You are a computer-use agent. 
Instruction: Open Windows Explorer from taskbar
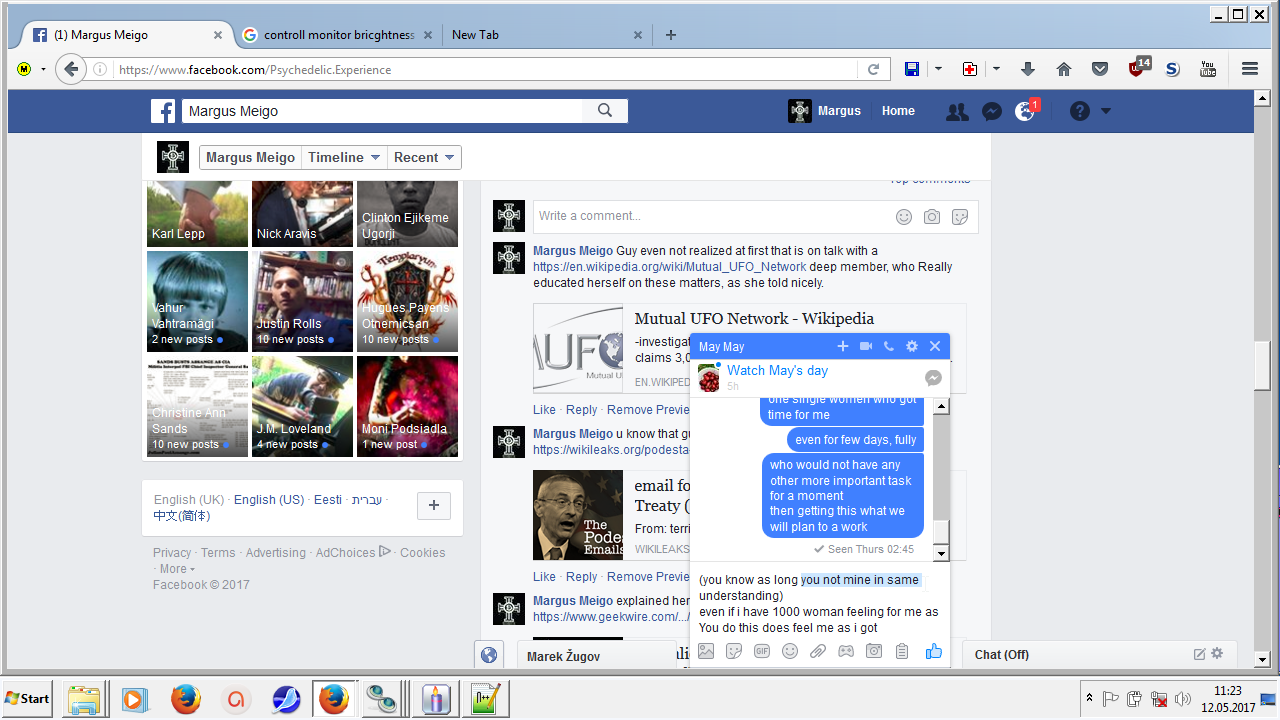tap(85, 698)
